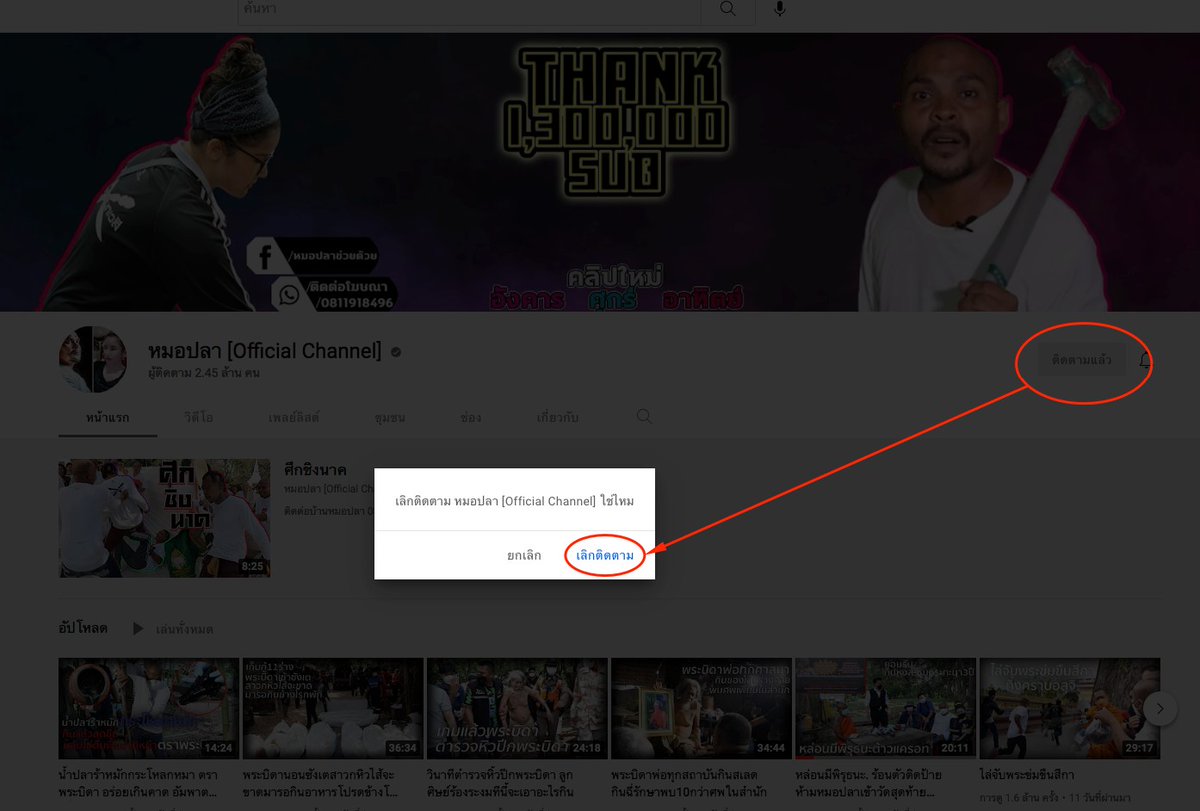Open the หน้าแรก home tab

click(108, 417)
